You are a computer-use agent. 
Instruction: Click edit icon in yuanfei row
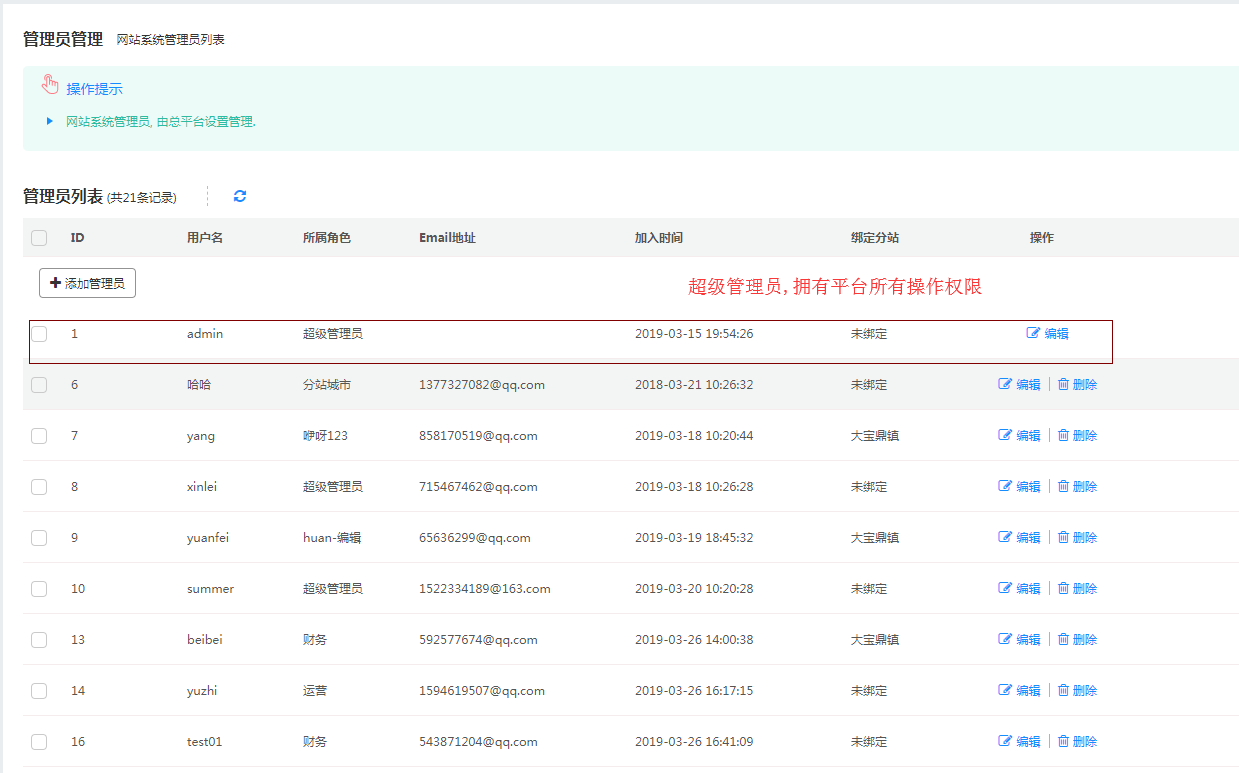(x=1005, y=538)
